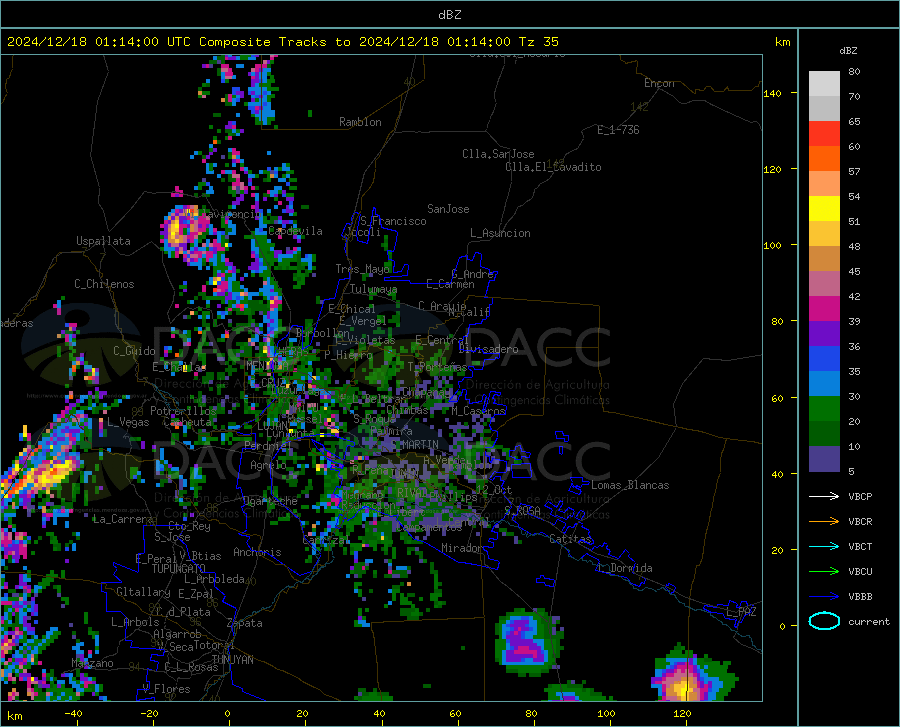Click the orange VBCR arrow legend icon
The image size is (900, 727).
[824, 521]
